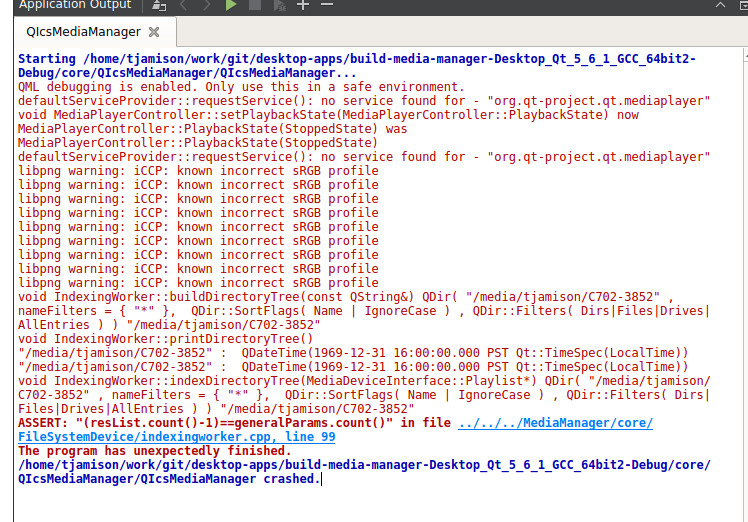Click the 'void IndexingWorker::buildDirectoryTree' line
Image resolution: width=748 pixels, height=522 pixels.
pos(346,297)
